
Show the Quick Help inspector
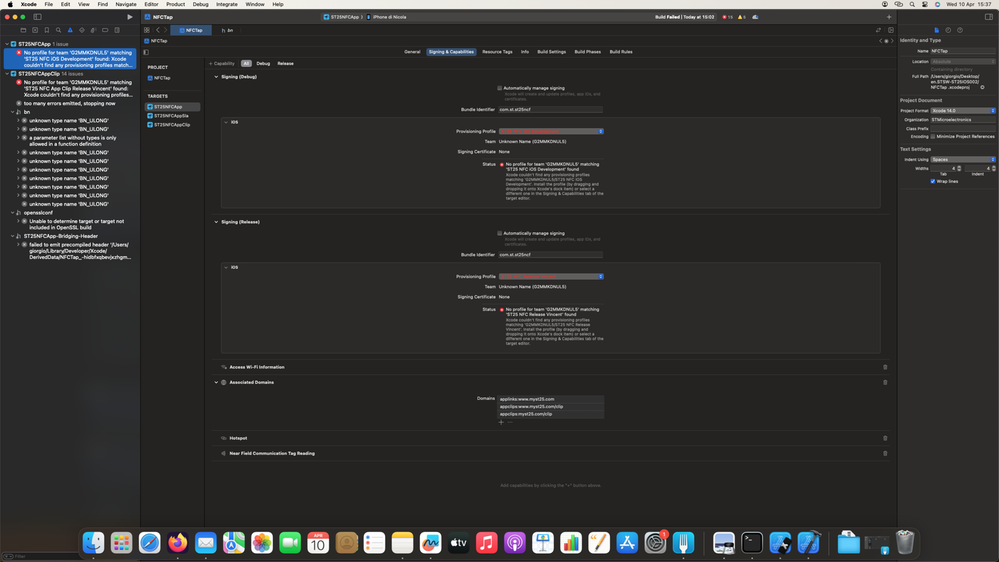(x=959, y=30)
